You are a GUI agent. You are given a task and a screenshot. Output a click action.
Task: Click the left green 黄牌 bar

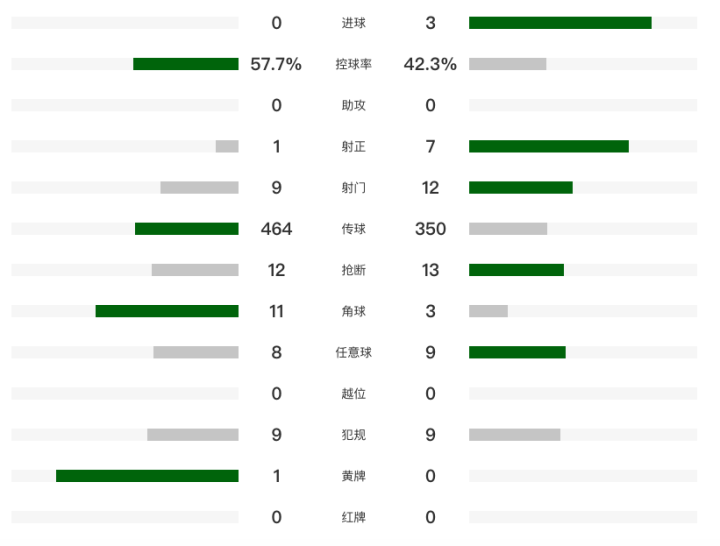click(147, 476)
